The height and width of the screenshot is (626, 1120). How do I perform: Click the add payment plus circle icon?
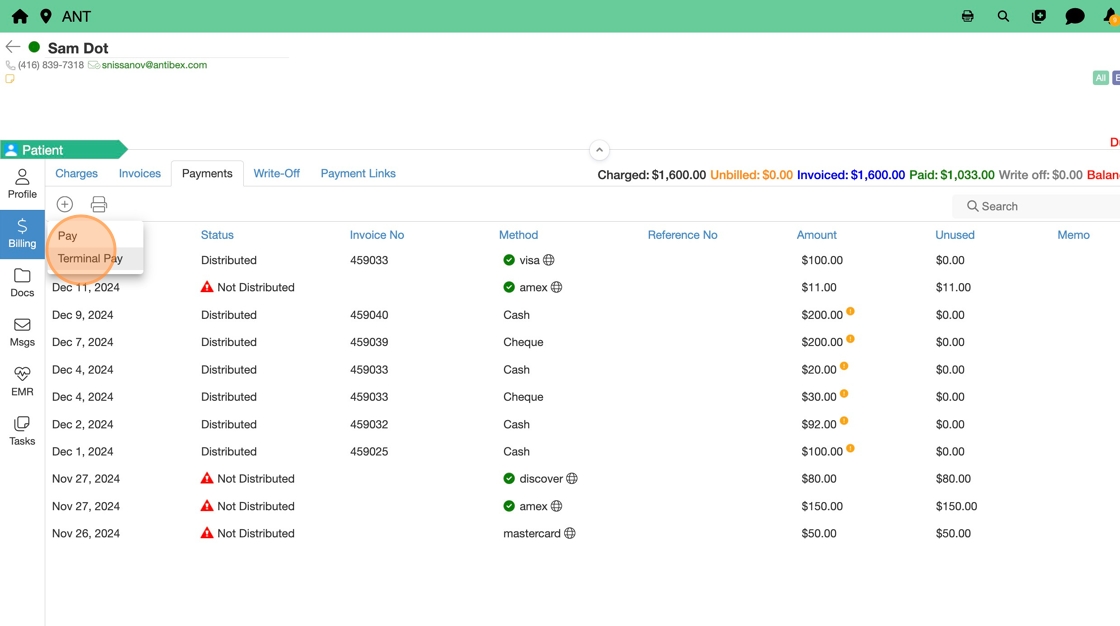pos(65,204)
